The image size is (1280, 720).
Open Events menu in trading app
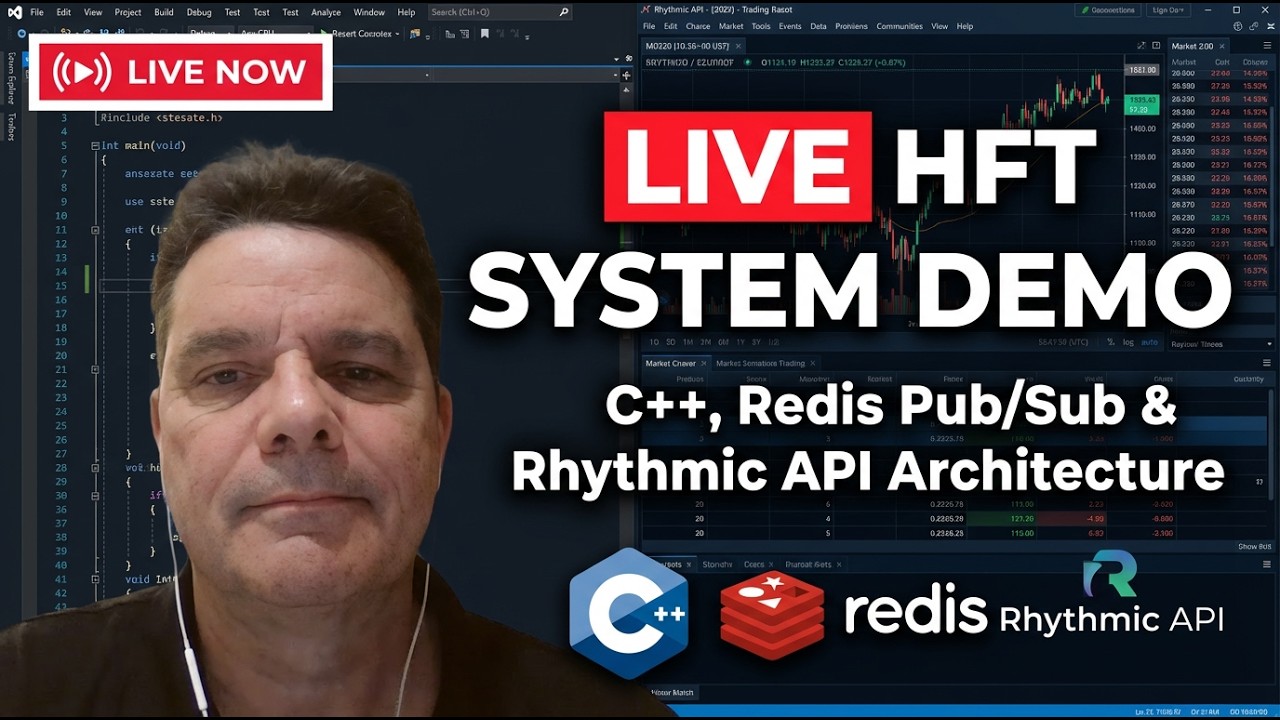tap(790, 26)
